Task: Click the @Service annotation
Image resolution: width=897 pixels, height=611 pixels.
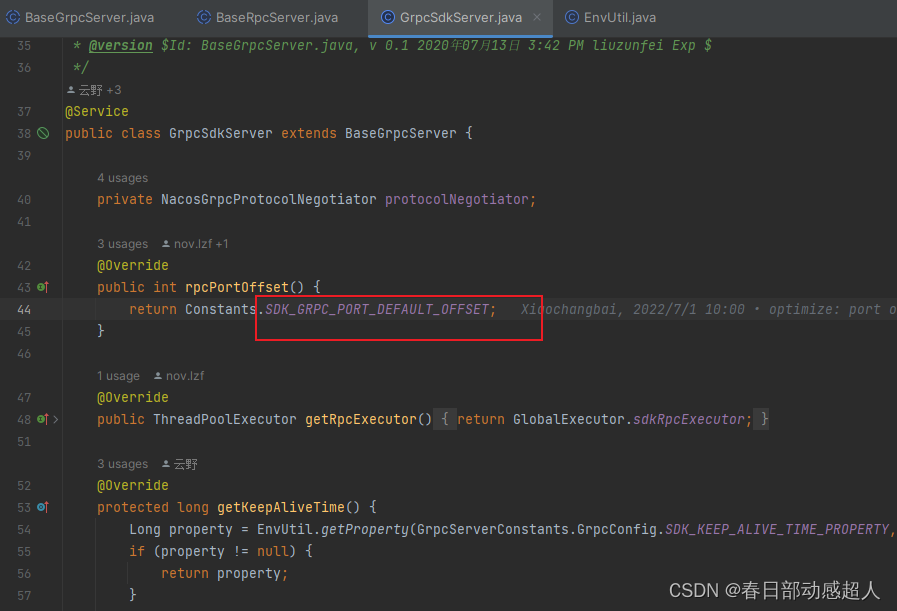Action: (x=97, y=112)
